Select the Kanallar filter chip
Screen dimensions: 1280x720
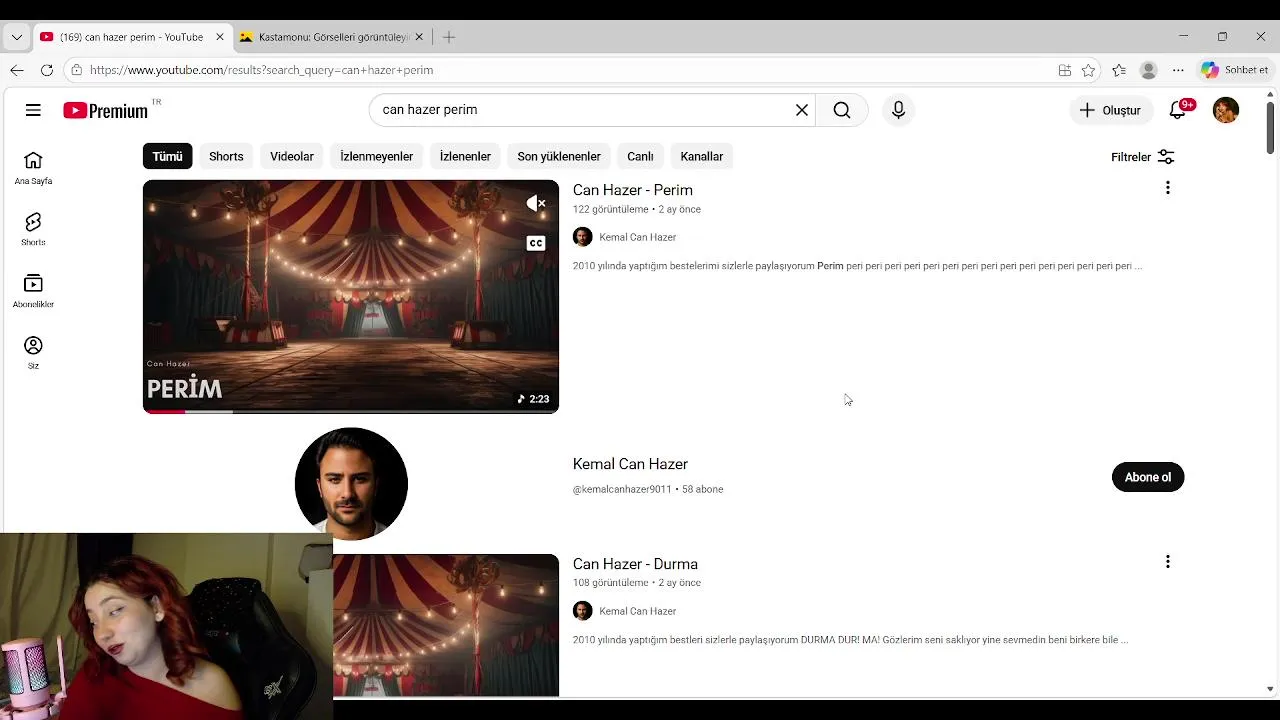point(701,156)
